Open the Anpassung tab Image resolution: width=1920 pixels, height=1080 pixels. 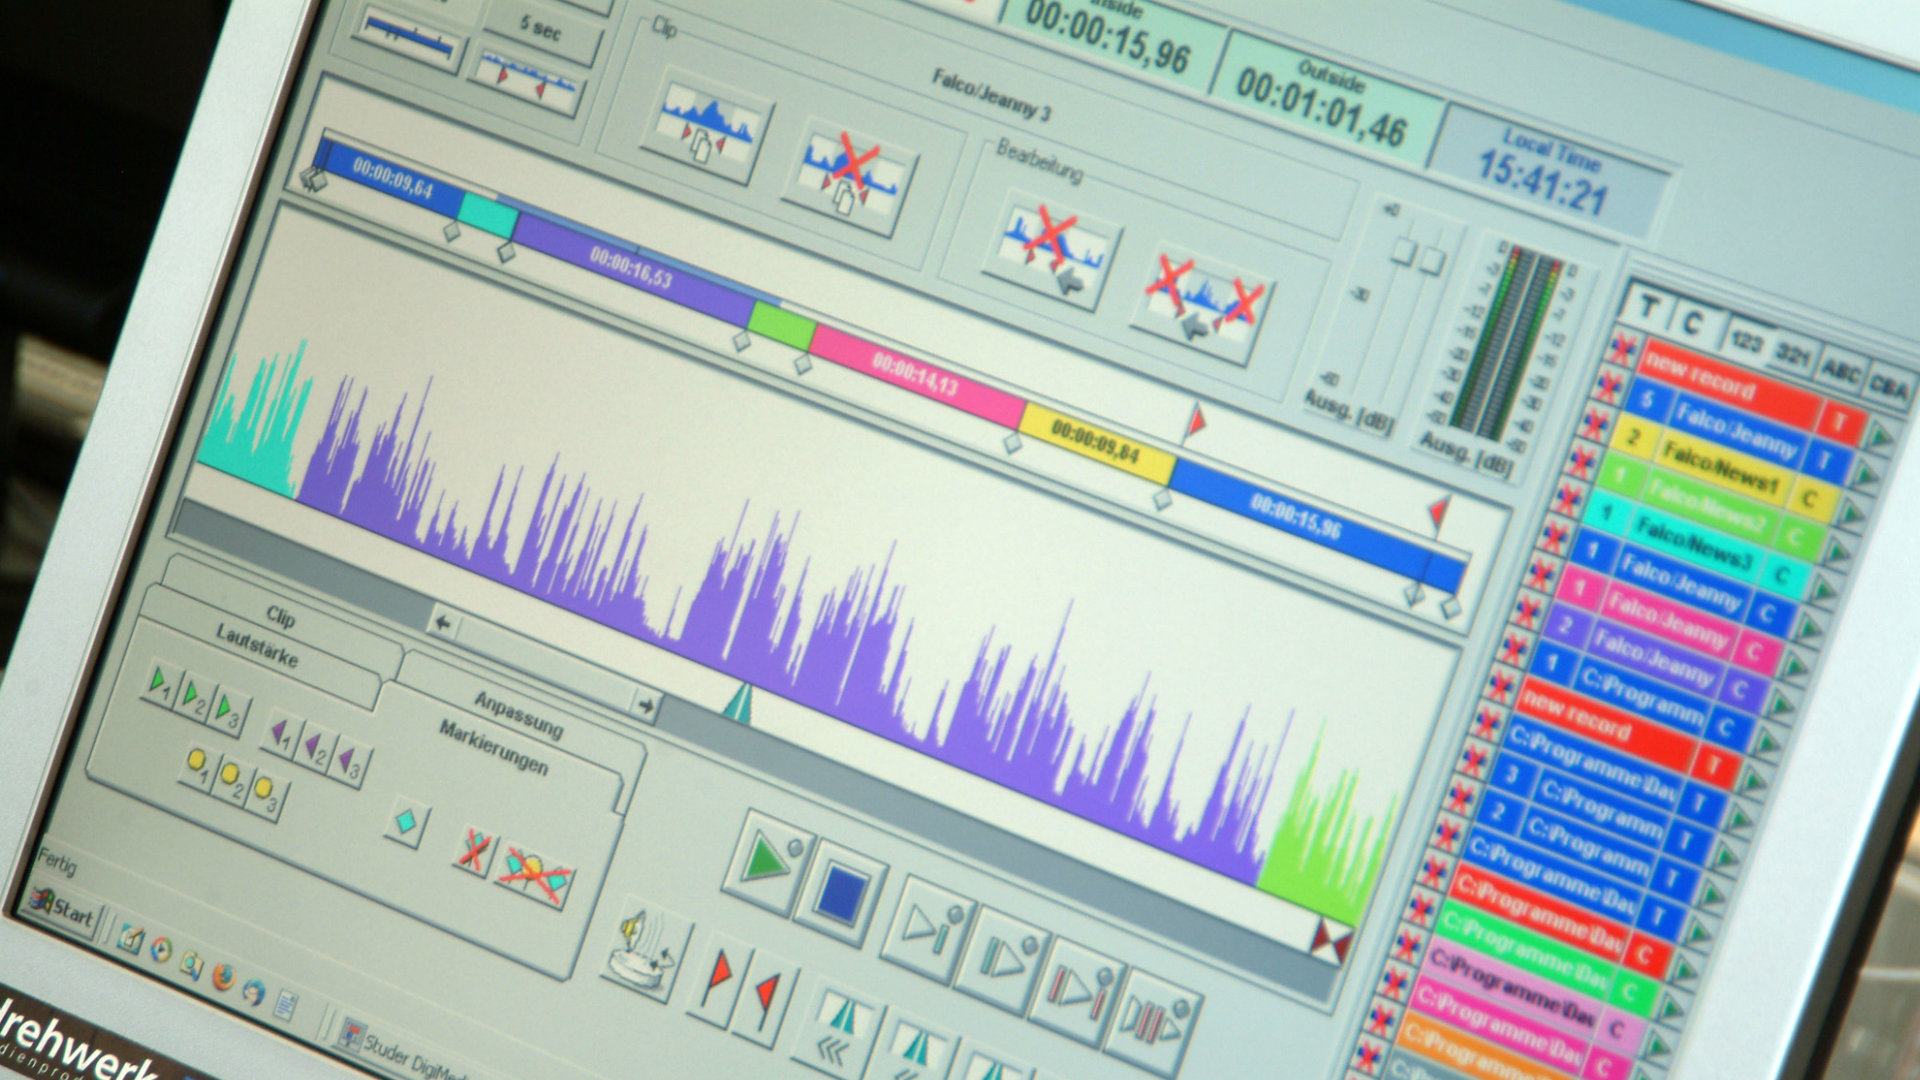point(518,715)
